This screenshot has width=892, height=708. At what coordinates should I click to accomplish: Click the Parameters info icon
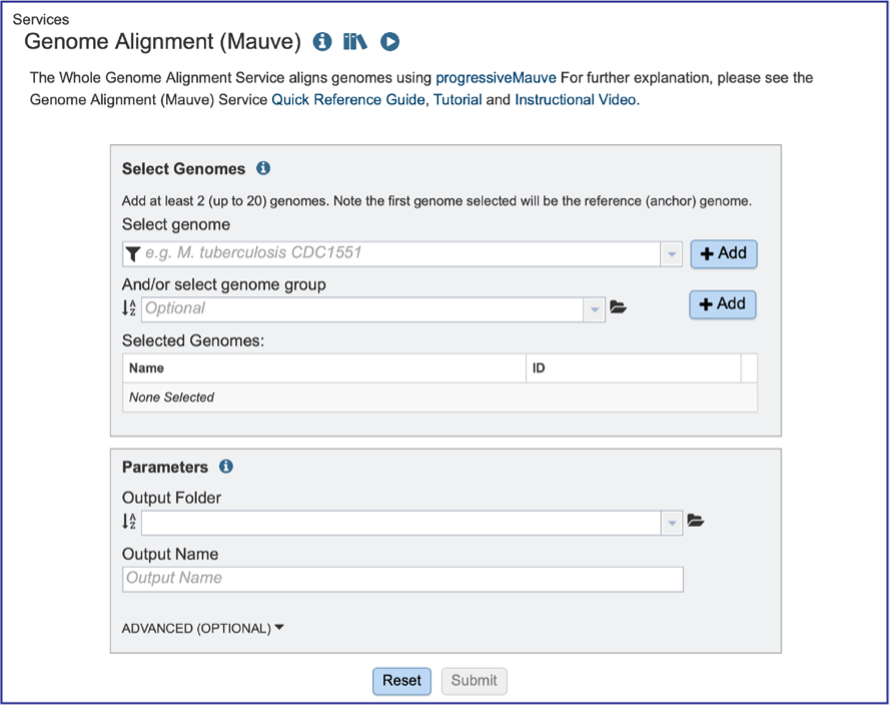[x=226, y=466]
